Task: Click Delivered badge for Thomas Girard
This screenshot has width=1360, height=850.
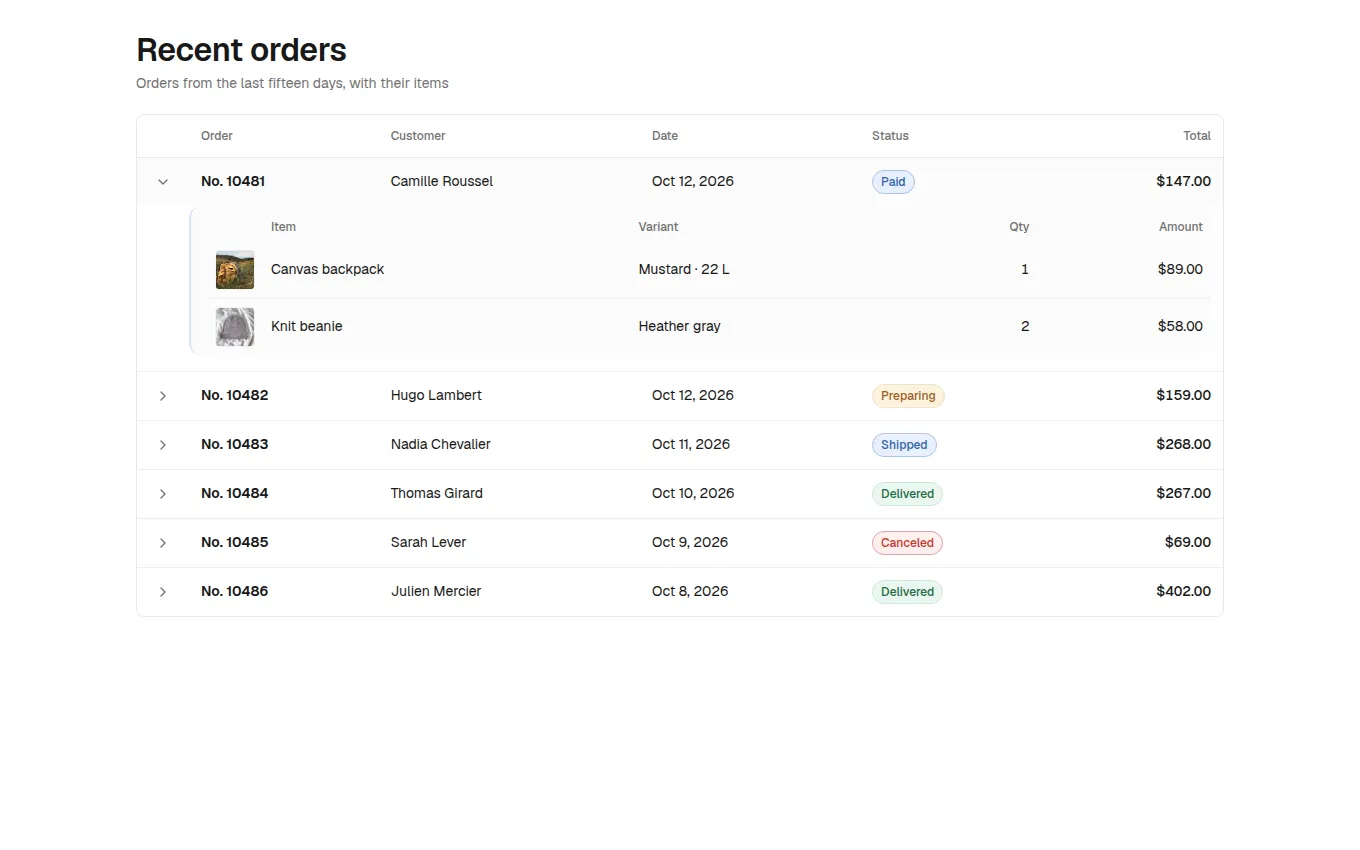Action: click(x=907, y=494)
